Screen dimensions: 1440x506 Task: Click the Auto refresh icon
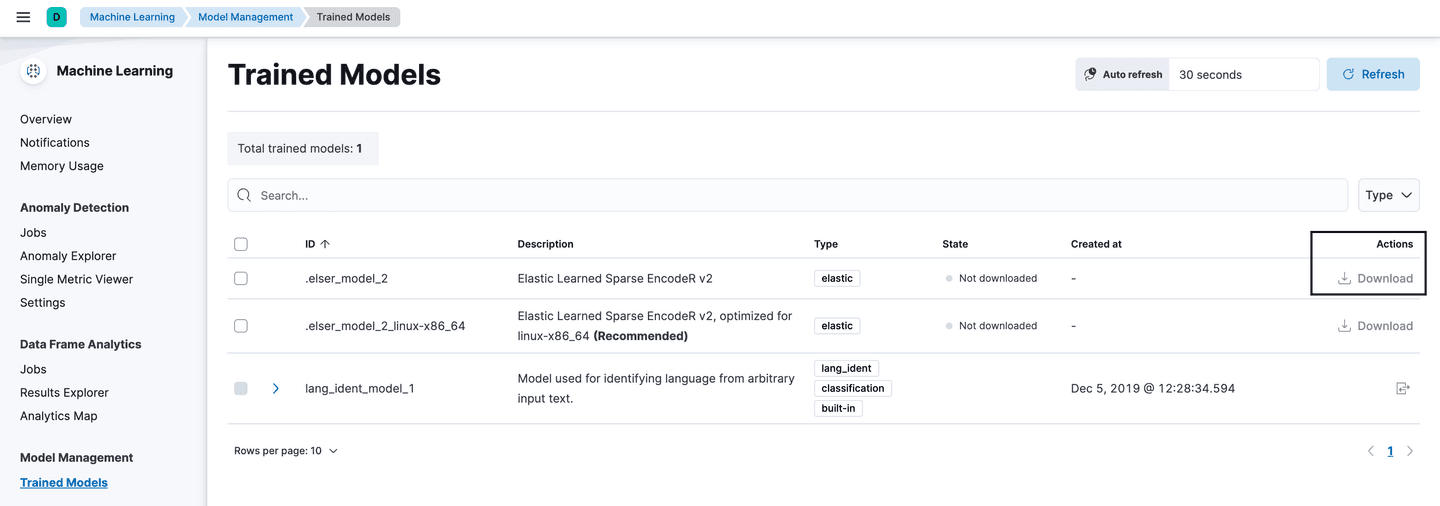pyautogui.click(x=1091, y=74)
